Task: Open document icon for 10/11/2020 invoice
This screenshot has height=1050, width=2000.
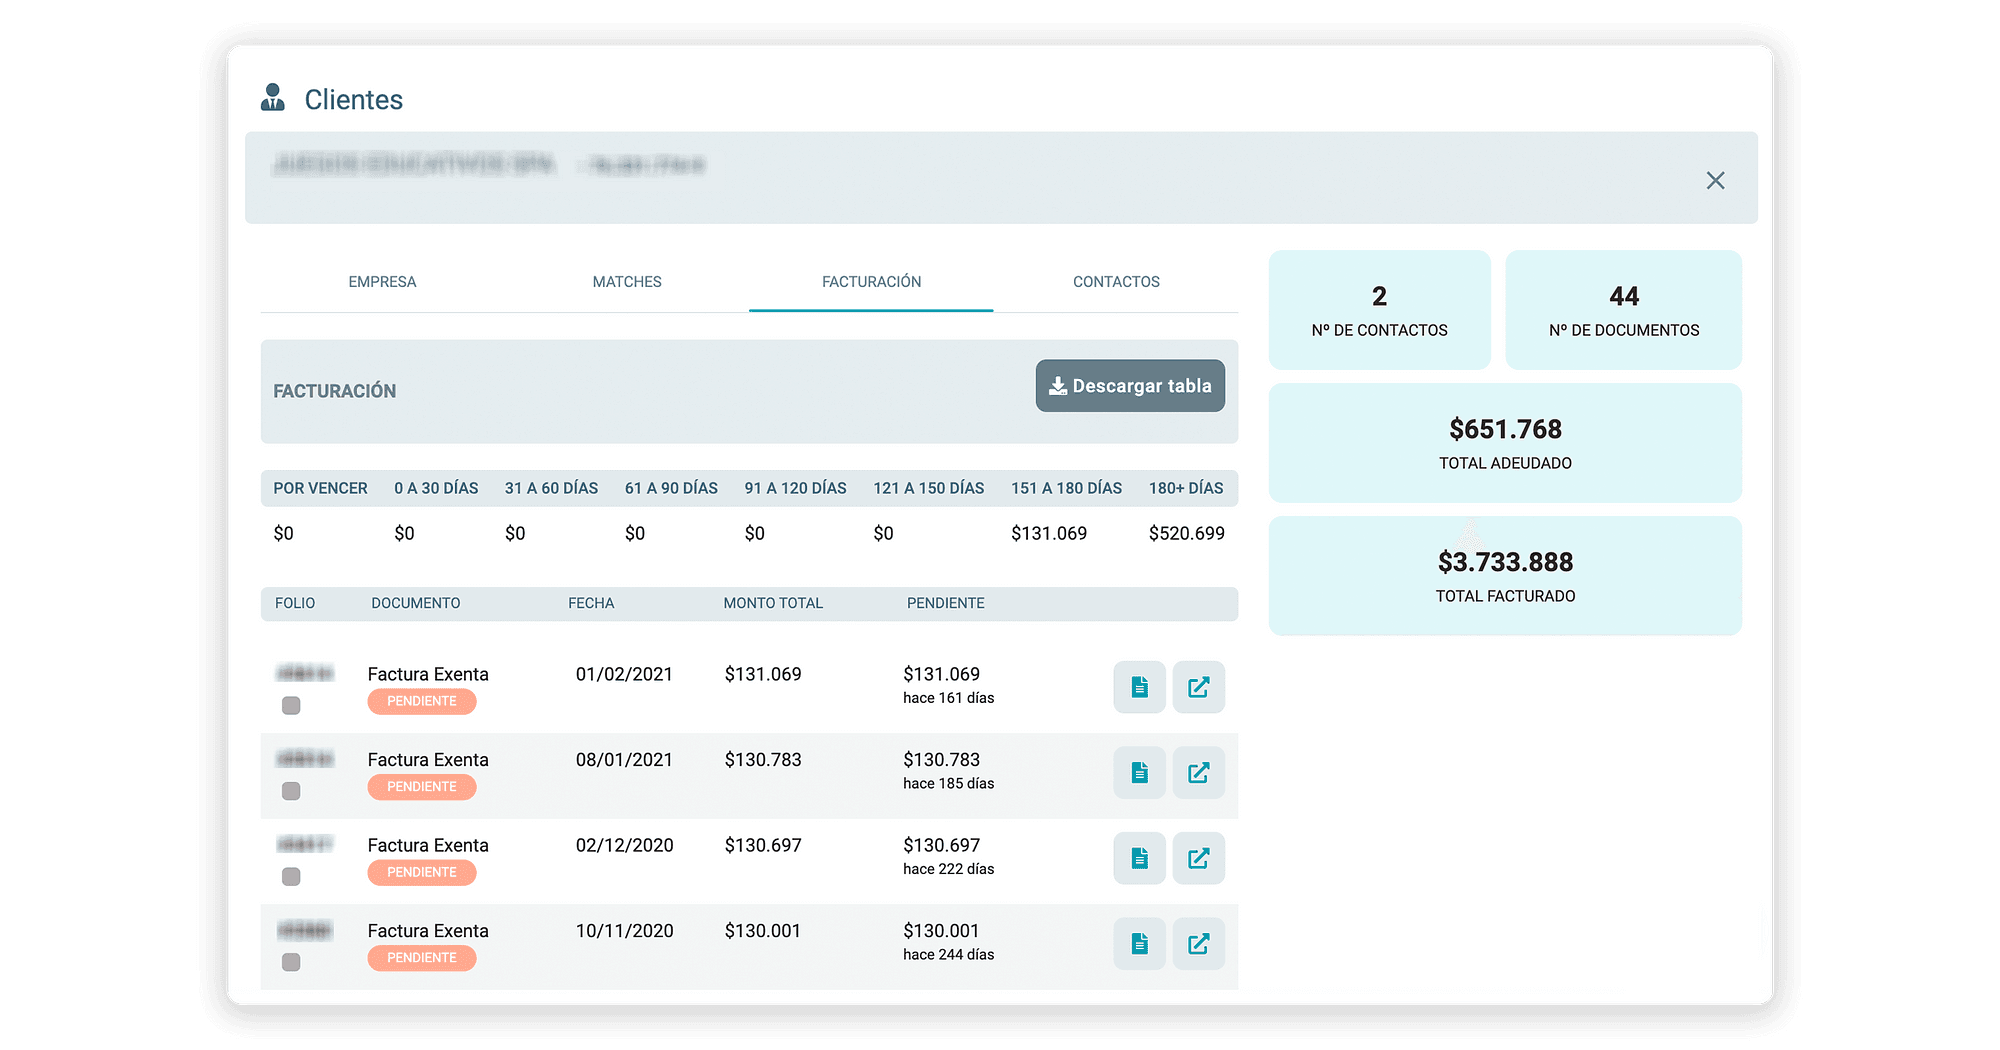Action: coord(1139,944)
